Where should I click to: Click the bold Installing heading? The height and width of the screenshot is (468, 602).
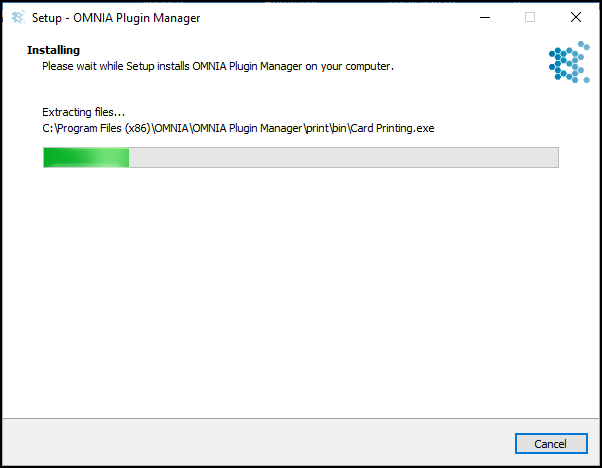[53, 50]
